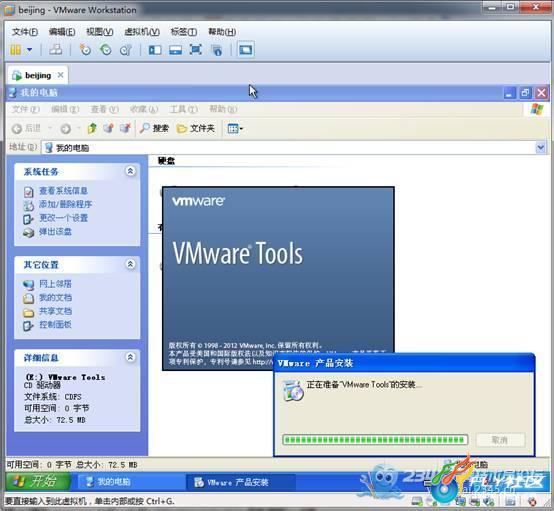Viewport: 554px width, 511px height.
Task: Open guest 查看(V) menu
Action: coord(105,109)
